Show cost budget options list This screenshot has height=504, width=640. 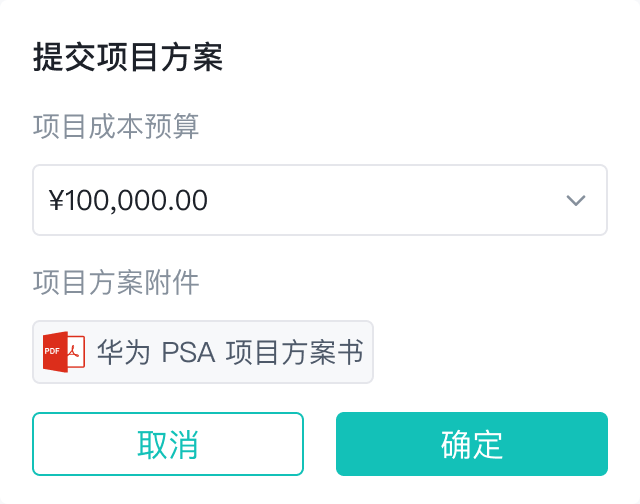576,200
